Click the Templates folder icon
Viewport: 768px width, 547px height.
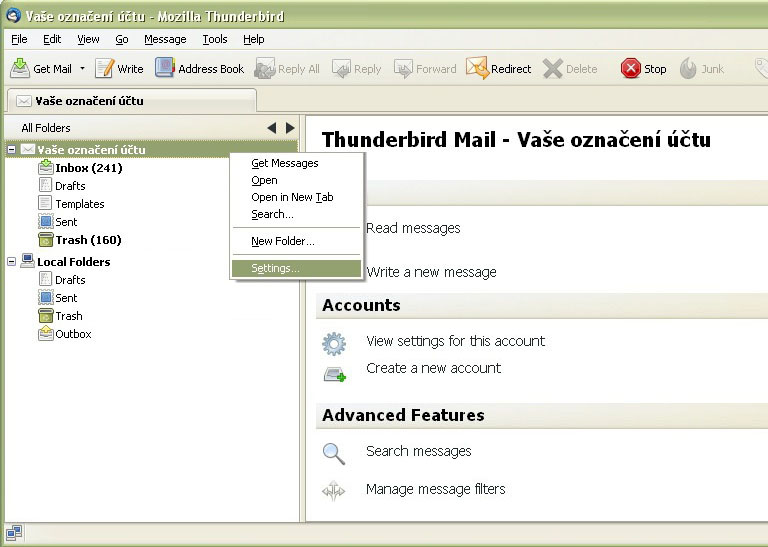(45, 203)
